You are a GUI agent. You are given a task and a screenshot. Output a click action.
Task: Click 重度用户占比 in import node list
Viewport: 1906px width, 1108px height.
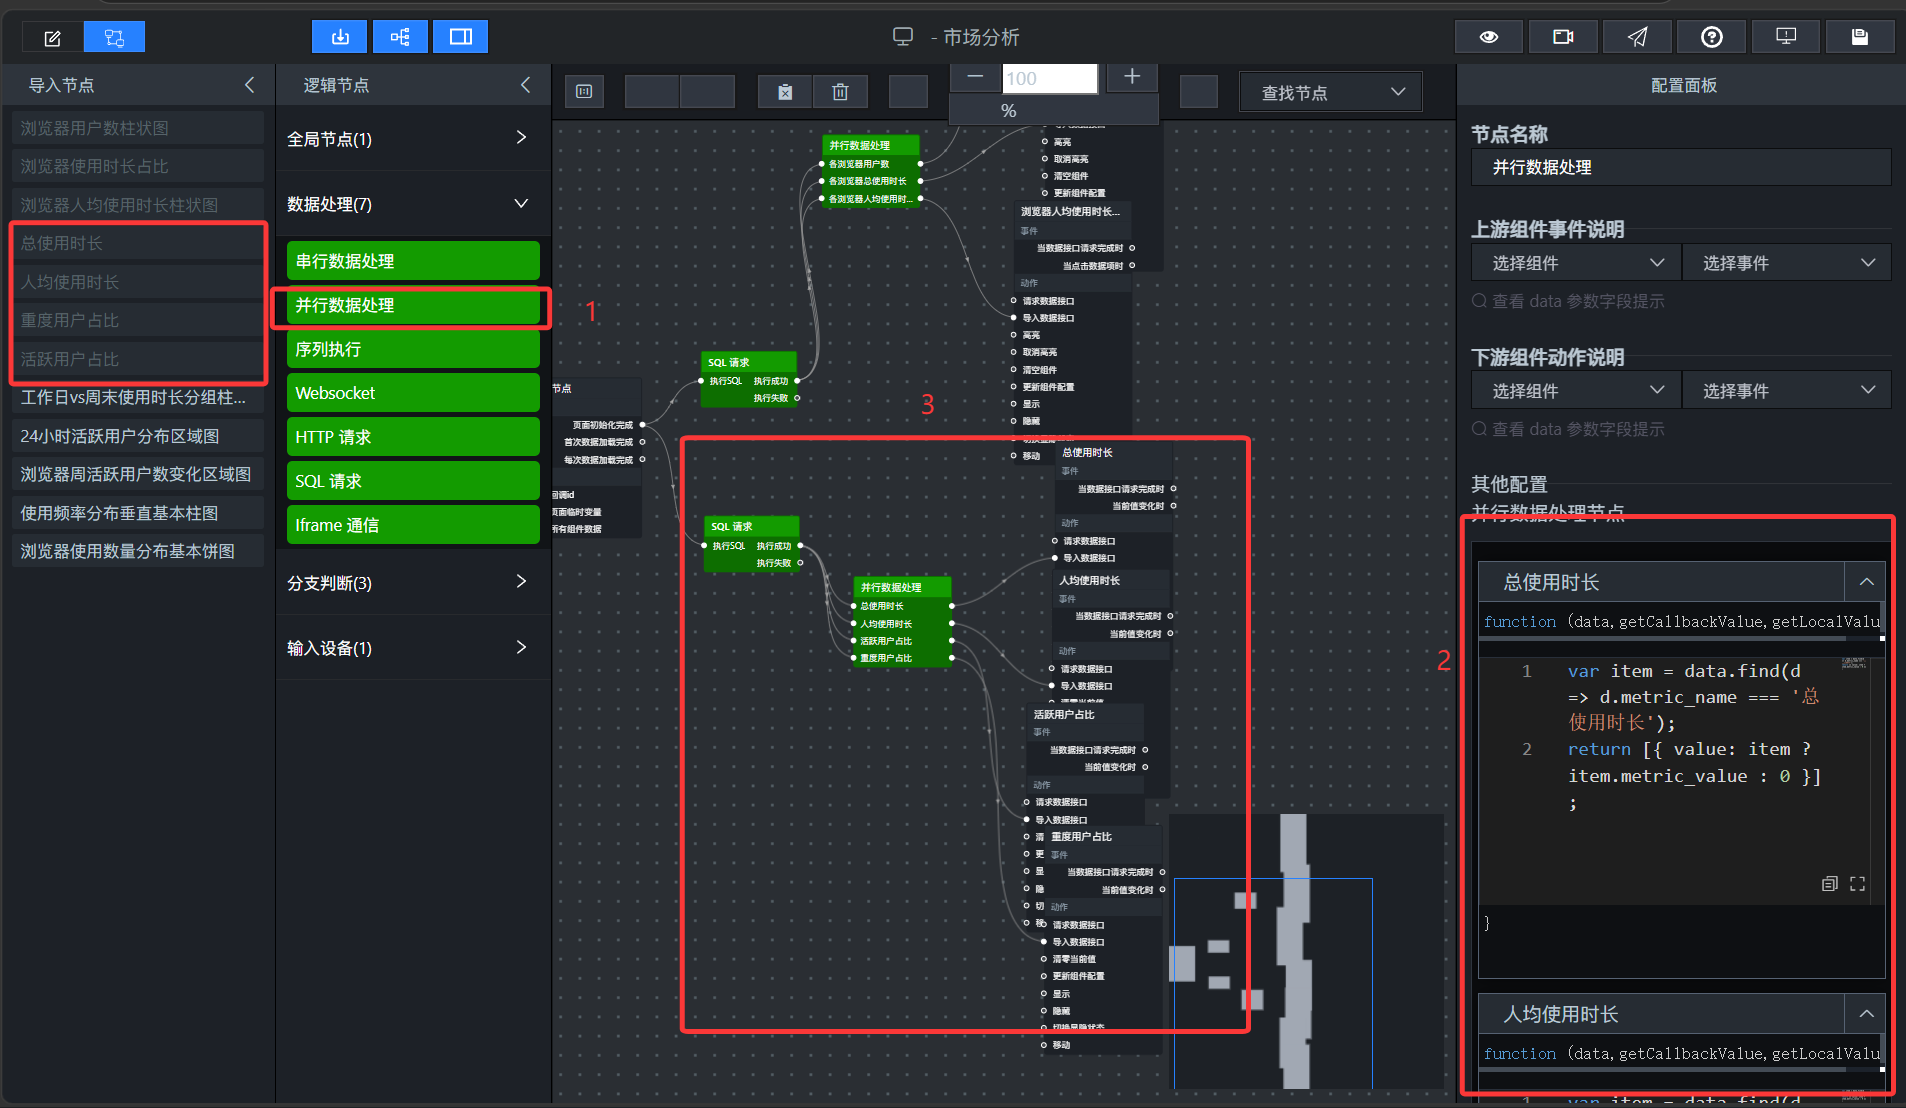click(x=138, y=320)
